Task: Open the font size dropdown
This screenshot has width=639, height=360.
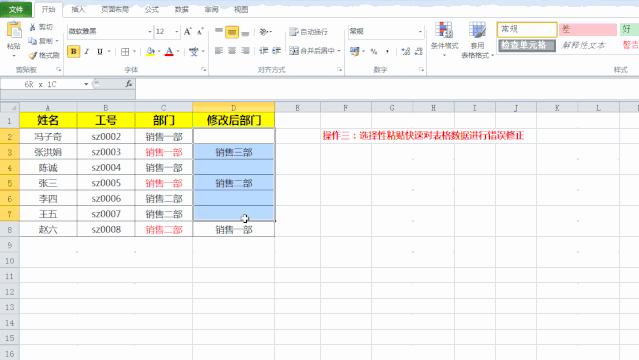Action: pyautogui.click(x=176, y=31)
